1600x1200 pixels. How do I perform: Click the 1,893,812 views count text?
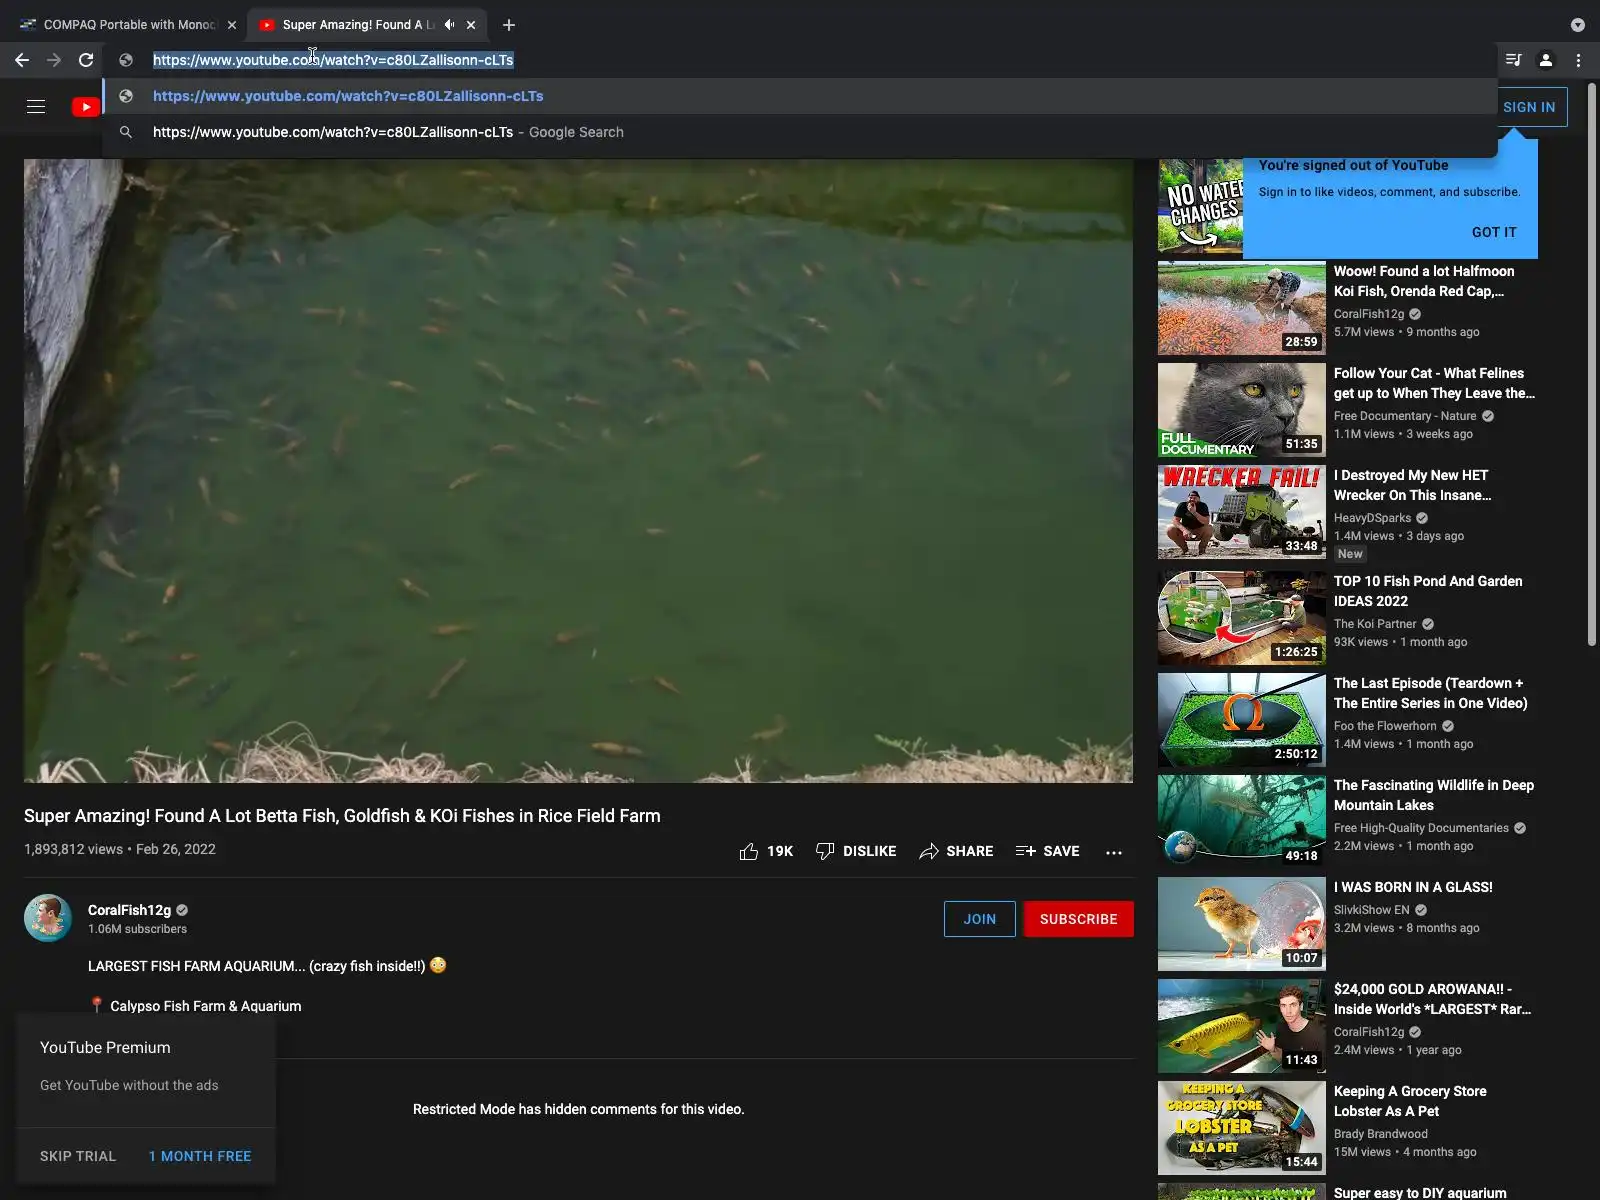[73, 849]
